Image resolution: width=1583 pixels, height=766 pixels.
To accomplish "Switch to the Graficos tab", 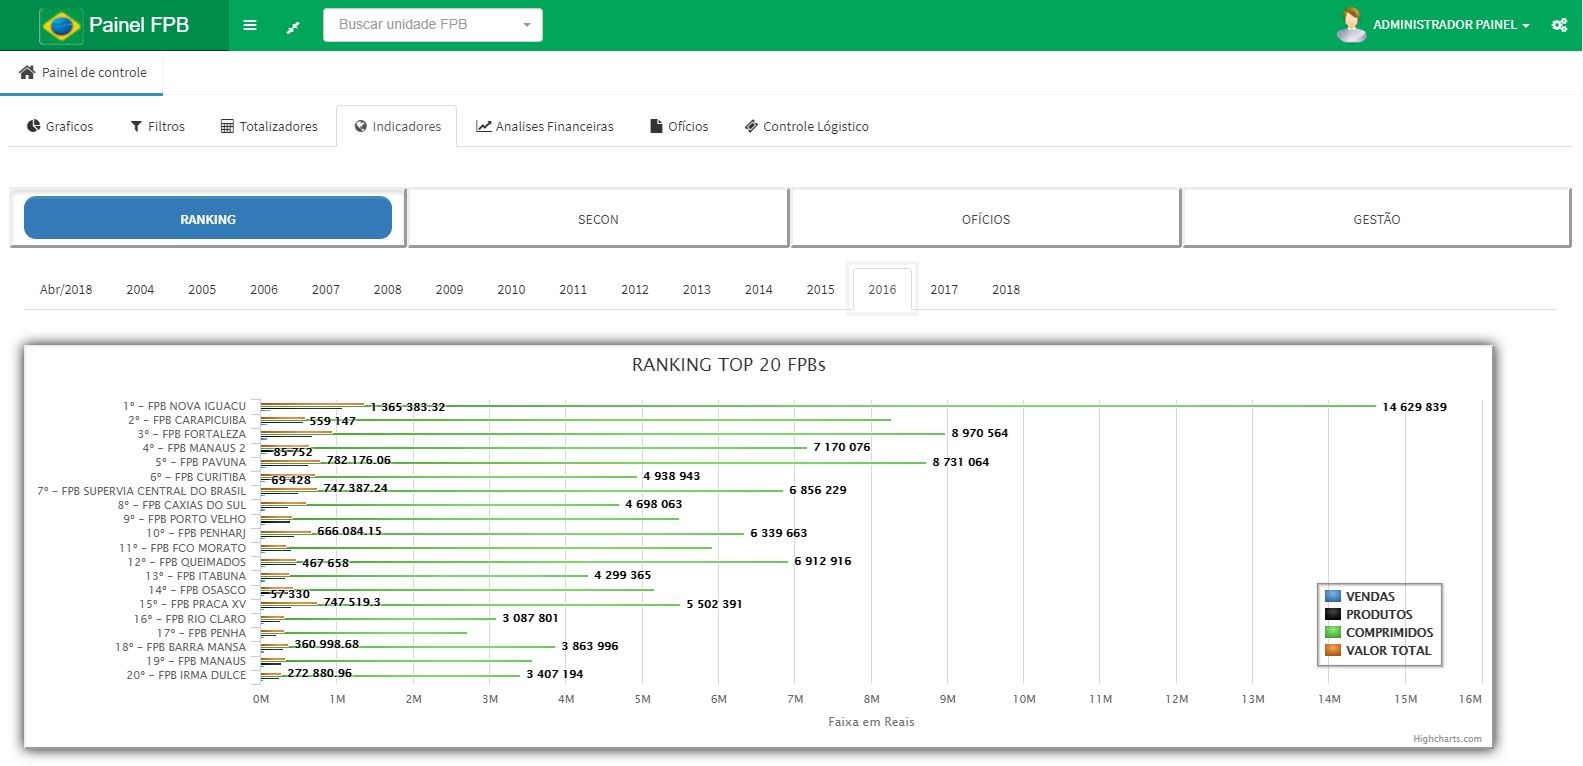I will click(x=60, y=126).
